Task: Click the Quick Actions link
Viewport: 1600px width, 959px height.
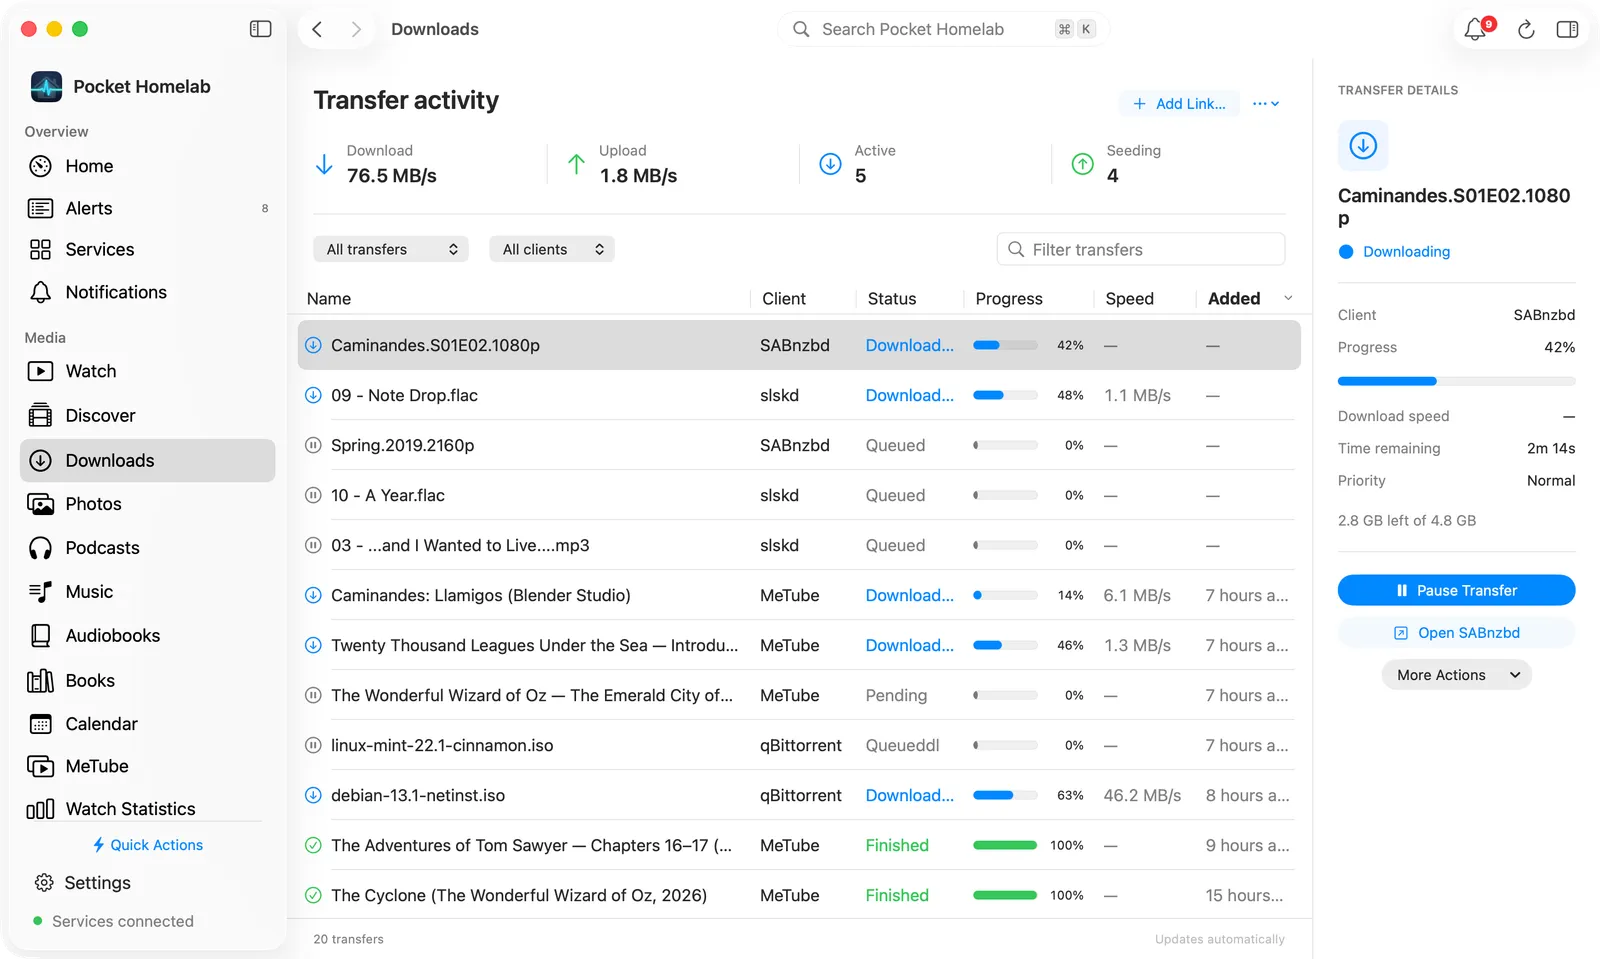Action: click(x=147, y=845)
